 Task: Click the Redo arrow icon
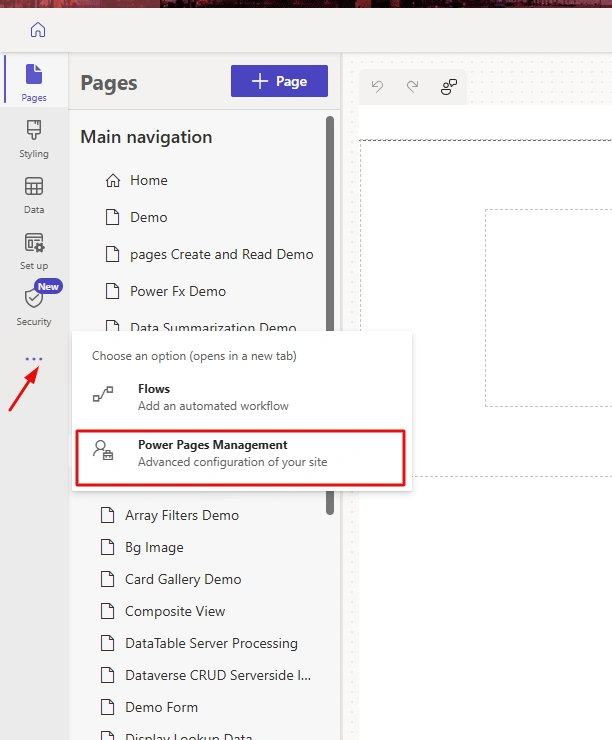click(x=412, y=86)
